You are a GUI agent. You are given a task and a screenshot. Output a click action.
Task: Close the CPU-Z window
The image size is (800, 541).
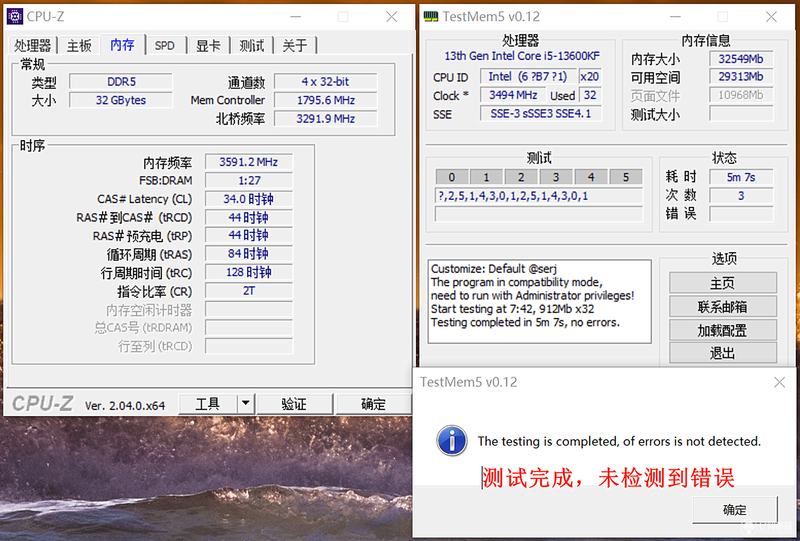click(391, 17)
